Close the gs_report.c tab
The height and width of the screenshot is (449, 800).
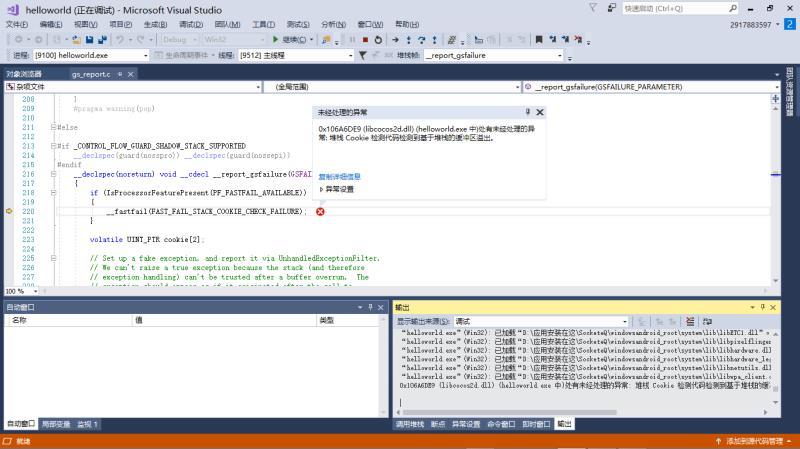131,74
